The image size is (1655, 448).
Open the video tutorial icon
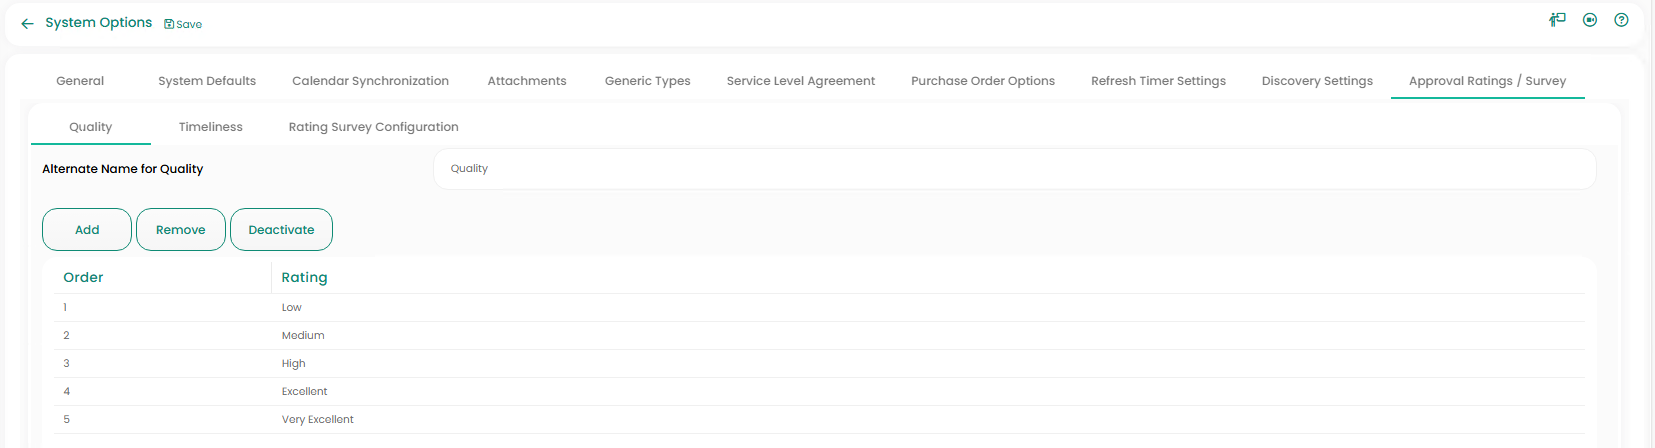1590,20
